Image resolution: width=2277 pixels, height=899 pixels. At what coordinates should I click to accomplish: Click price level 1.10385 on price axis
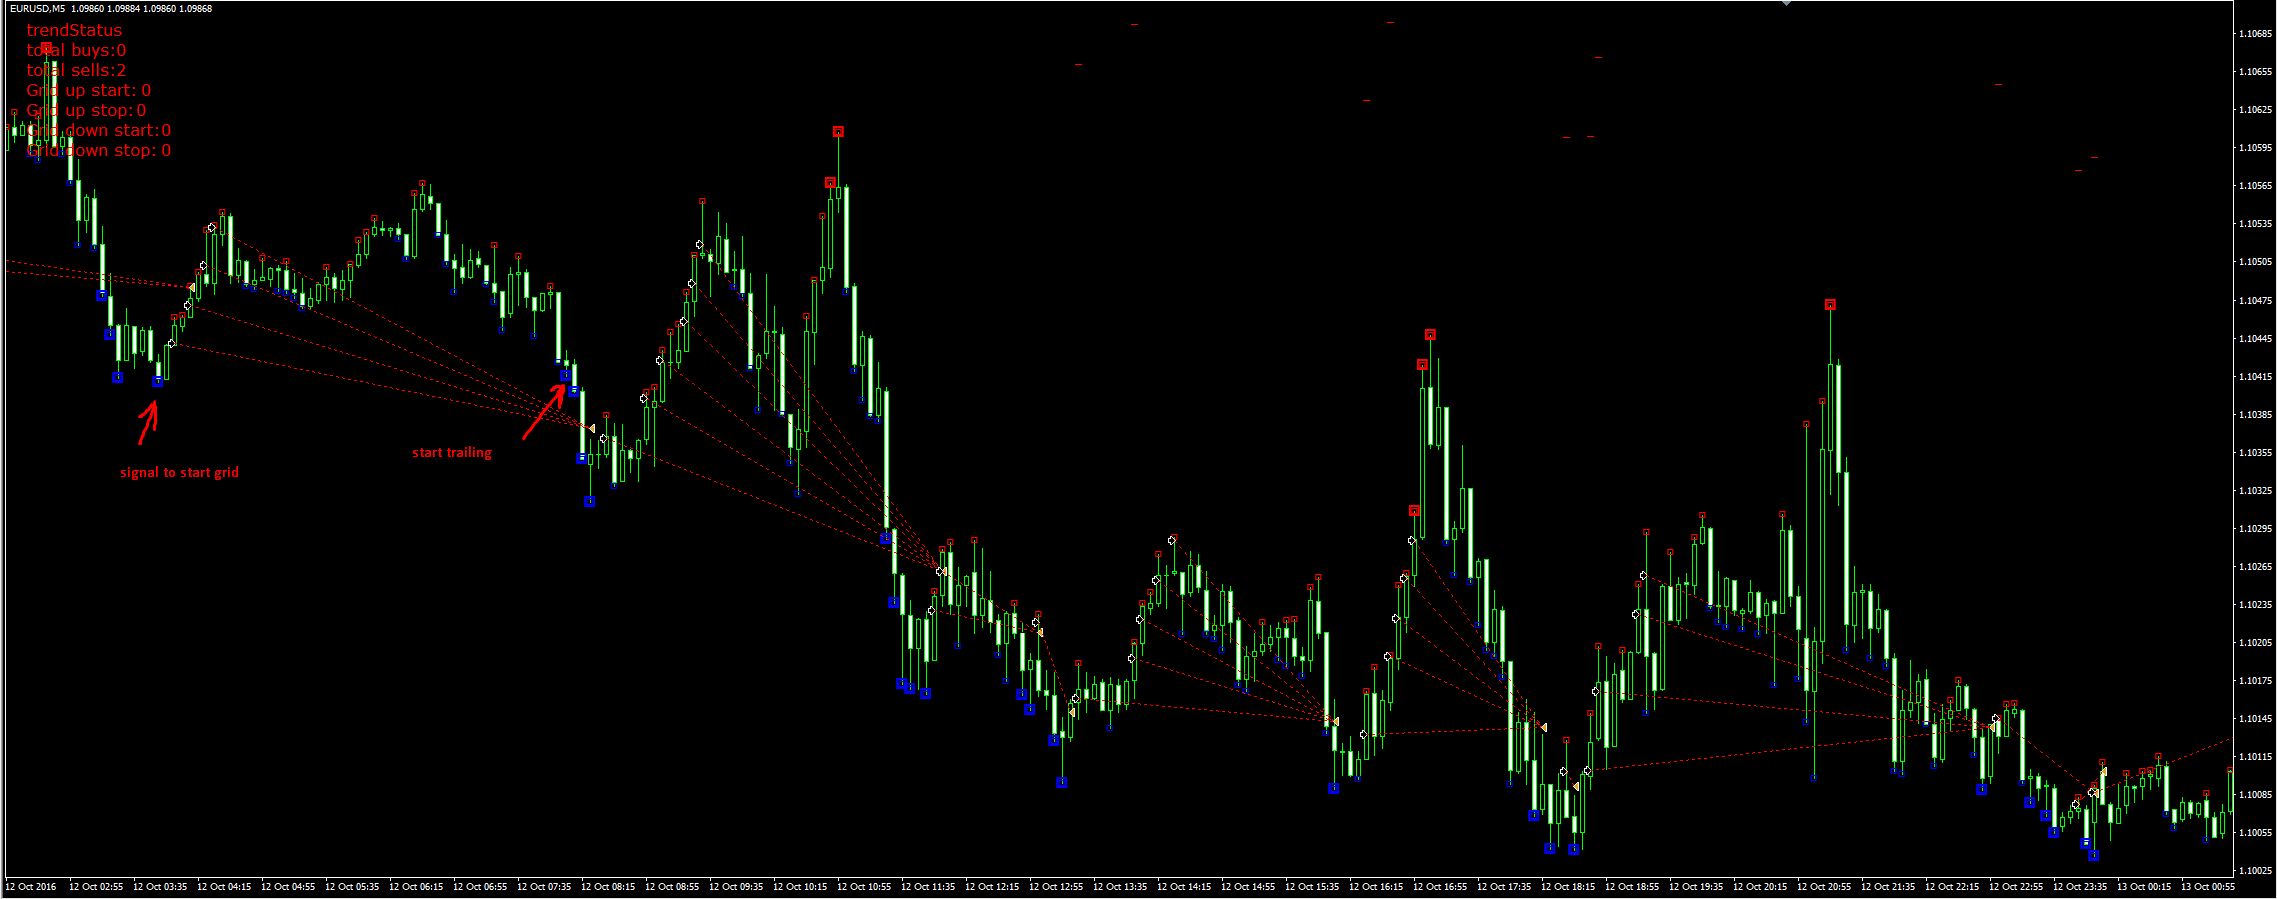pos(2253,415)
